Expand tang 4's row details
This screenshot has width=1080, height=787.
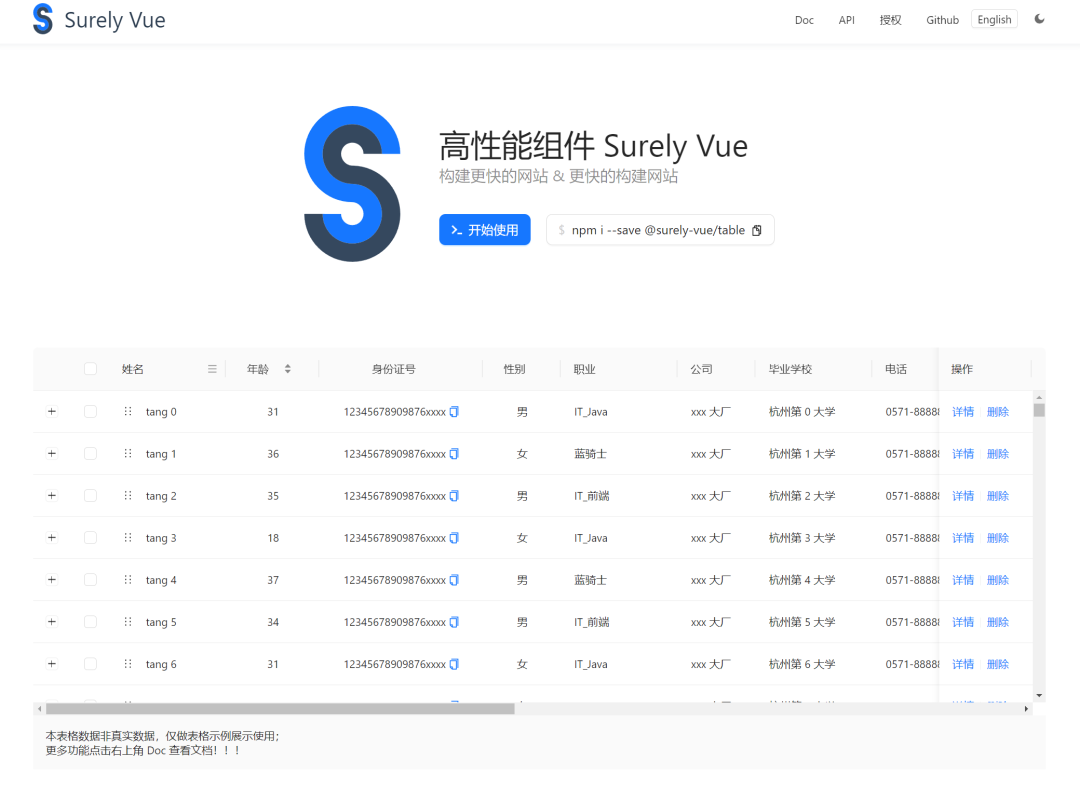[51, 579]
